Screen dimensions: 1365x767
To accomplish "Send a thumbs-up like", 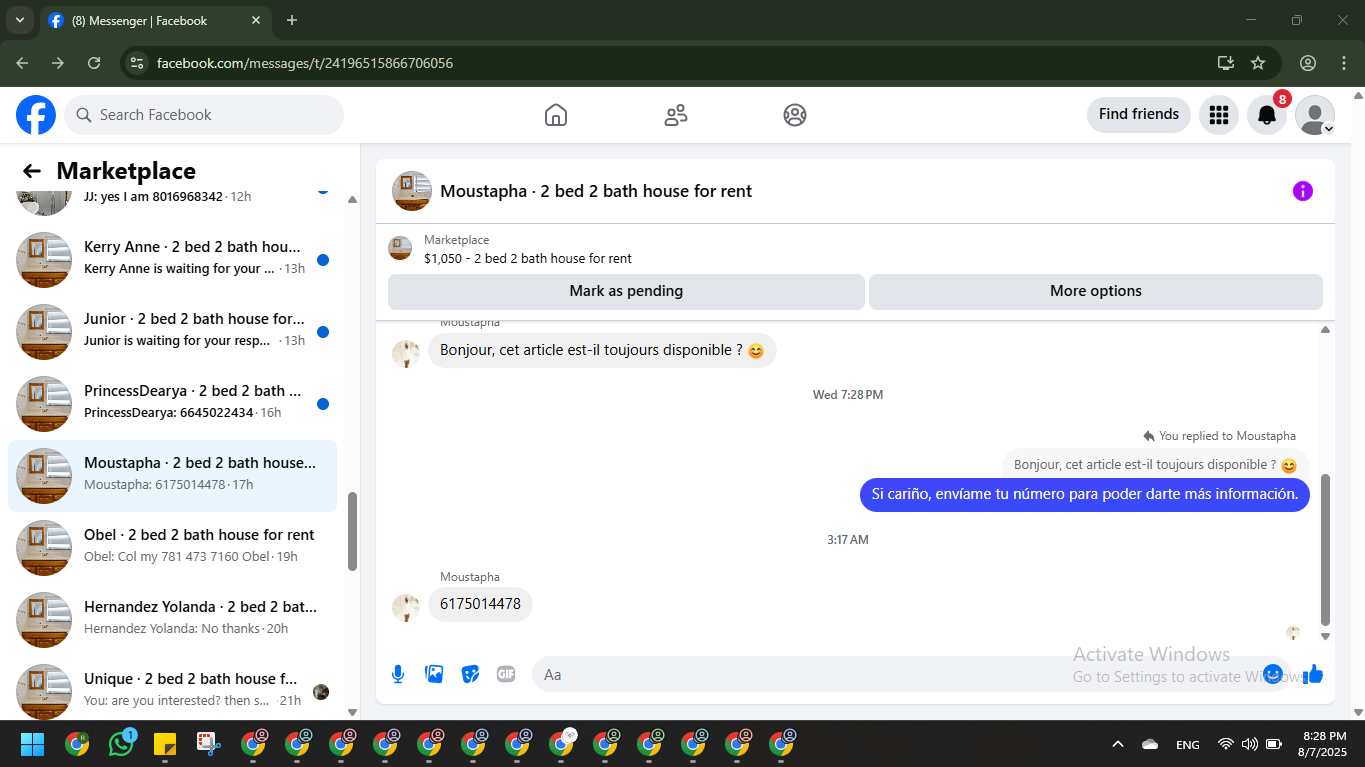I will tap(1313, 674).
